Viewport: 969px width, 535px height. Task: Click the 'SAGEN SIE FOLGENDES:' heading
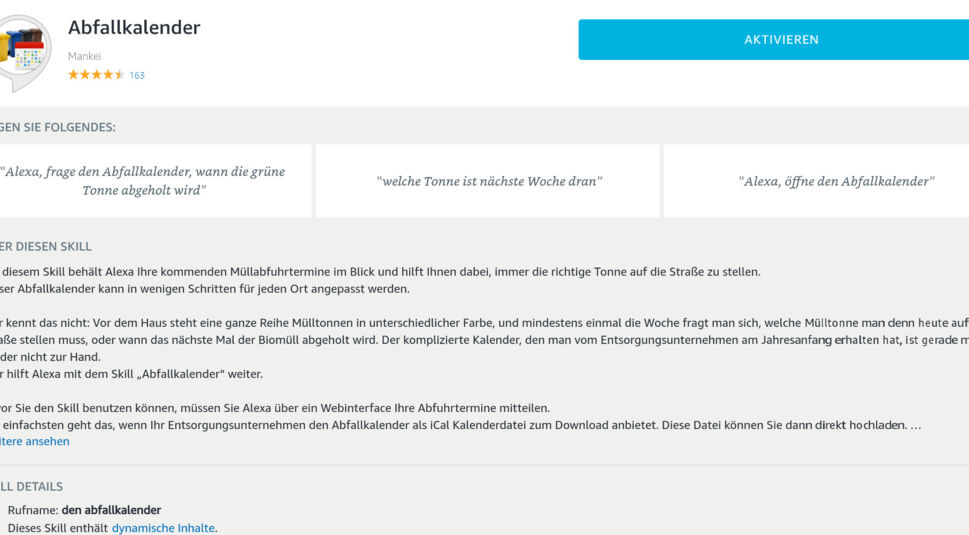point(57,127)
